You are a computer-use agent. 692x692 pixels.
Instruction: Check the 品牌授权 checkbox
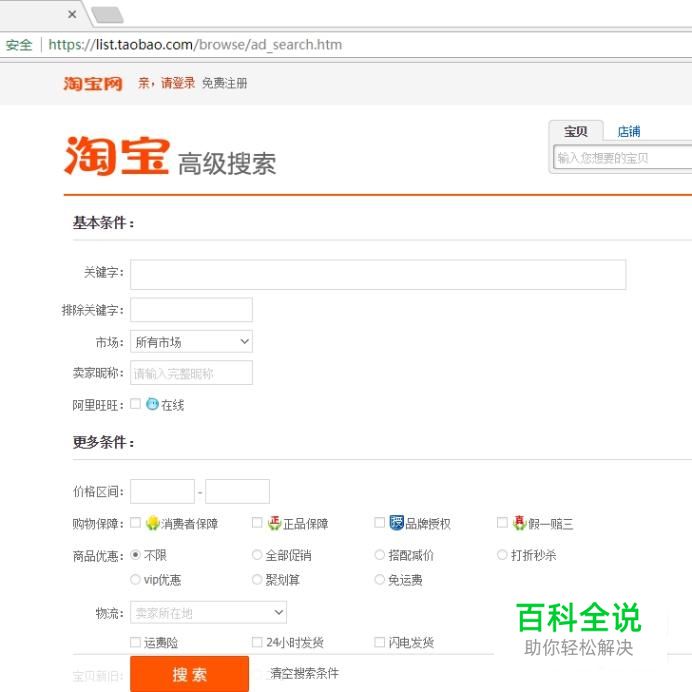[x=380, y=523]
